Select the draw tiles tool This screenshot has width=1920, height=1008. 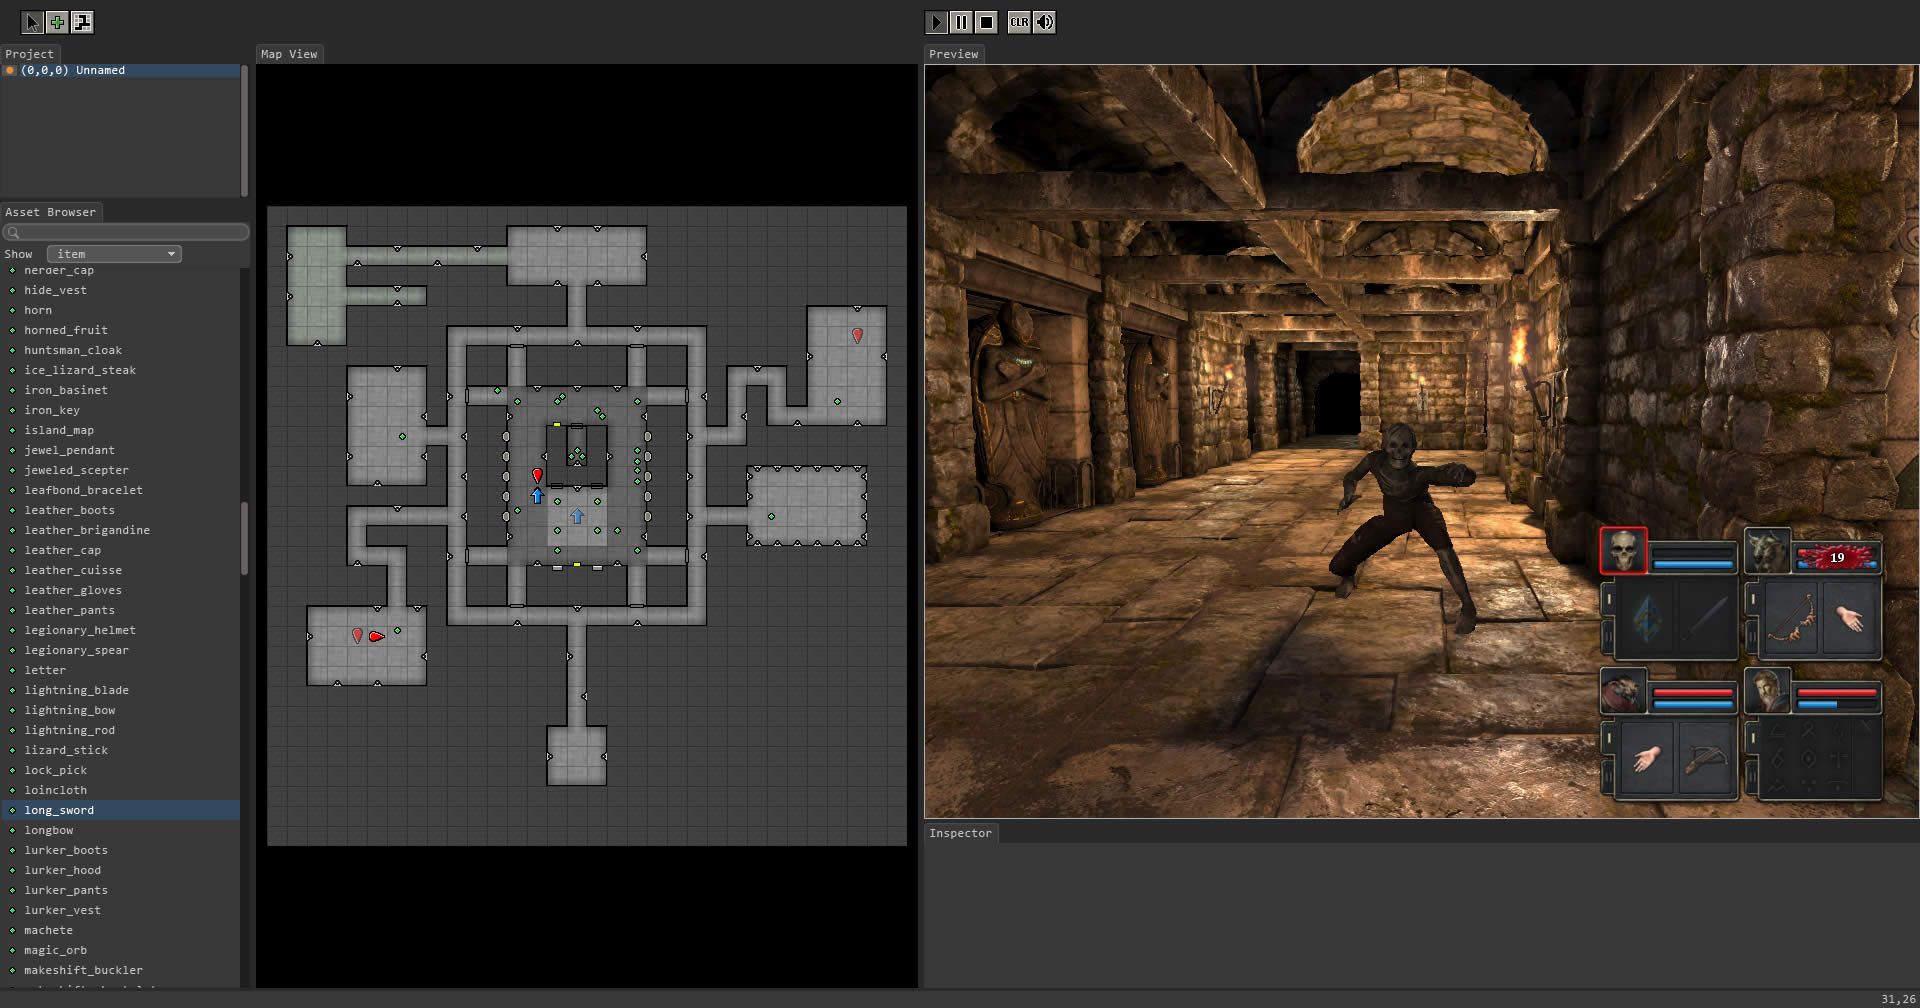click(82, 22)
